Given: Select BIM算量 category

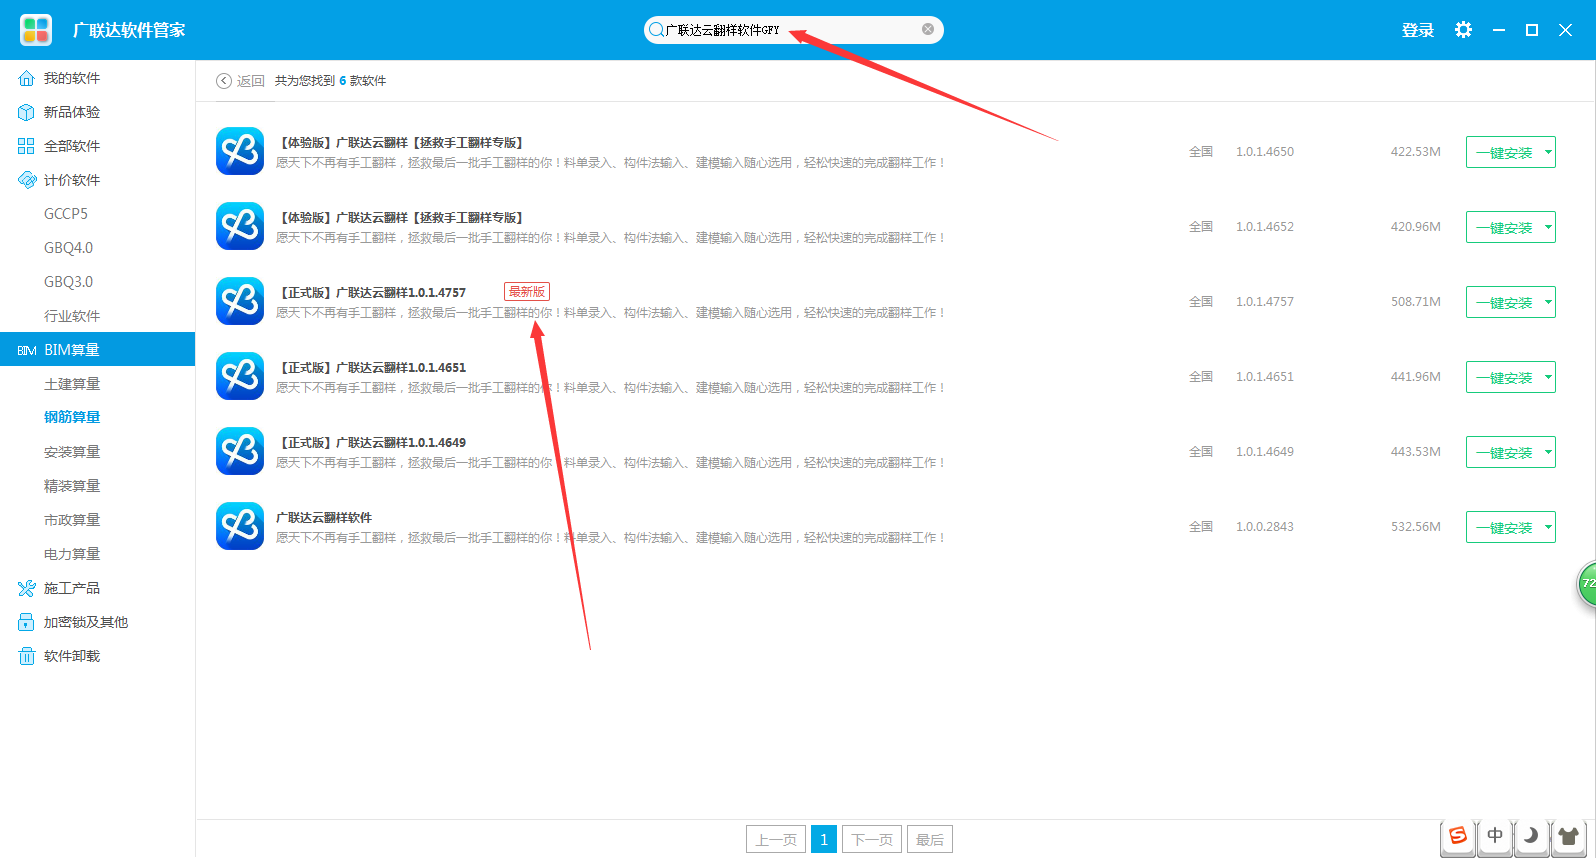Looking at the screenshot, I should (x=97, y=349).
